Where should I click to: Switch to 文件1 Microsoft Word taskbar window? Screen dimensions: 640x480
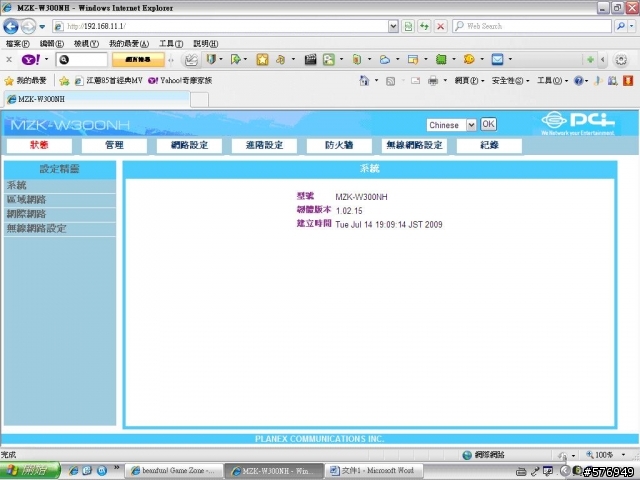tap(373, 471)
